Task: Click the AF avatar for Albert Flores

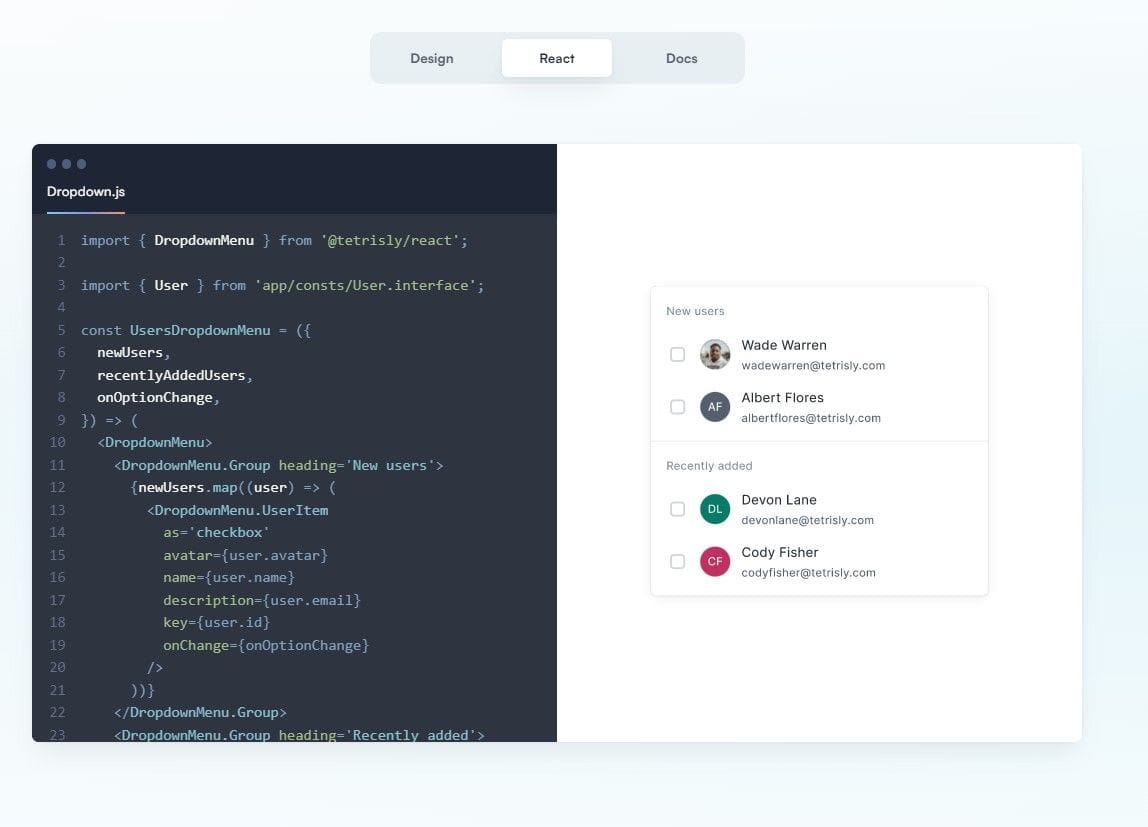Action: point(715,407)
